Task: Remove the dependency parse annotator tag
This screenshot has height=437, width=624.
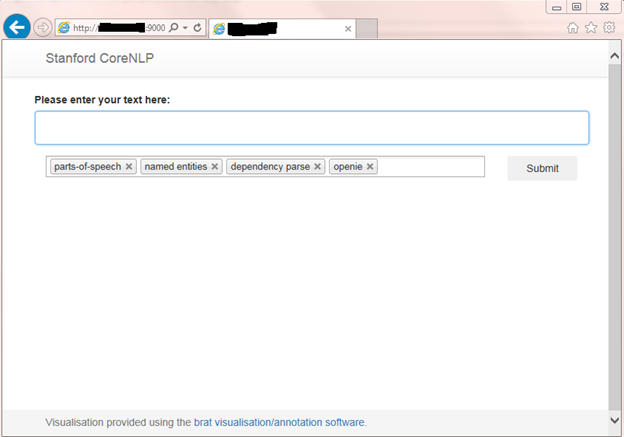Action: point(317,166)
